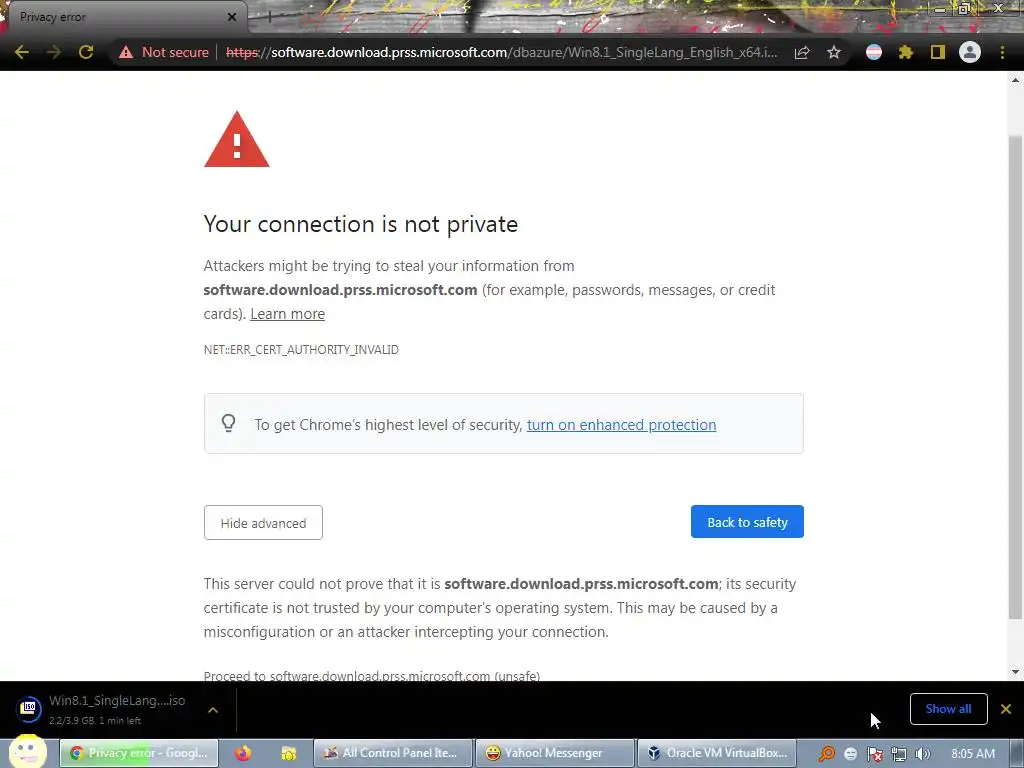The width and height of the screenshot is (1024, 768).
Task: Reload the page with the refresh icon
Action: (x=86, y=52)
